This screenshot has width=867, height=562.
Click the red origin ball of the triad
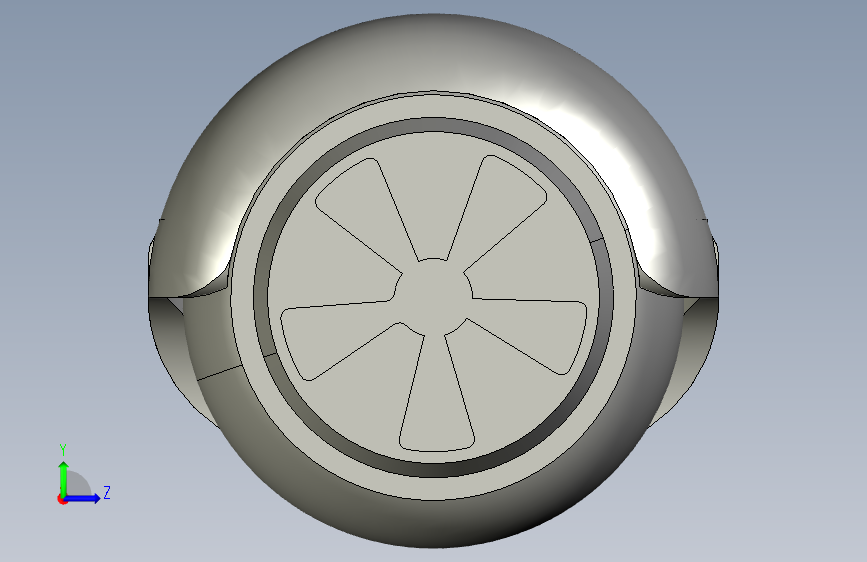click(x=62, y=499)
